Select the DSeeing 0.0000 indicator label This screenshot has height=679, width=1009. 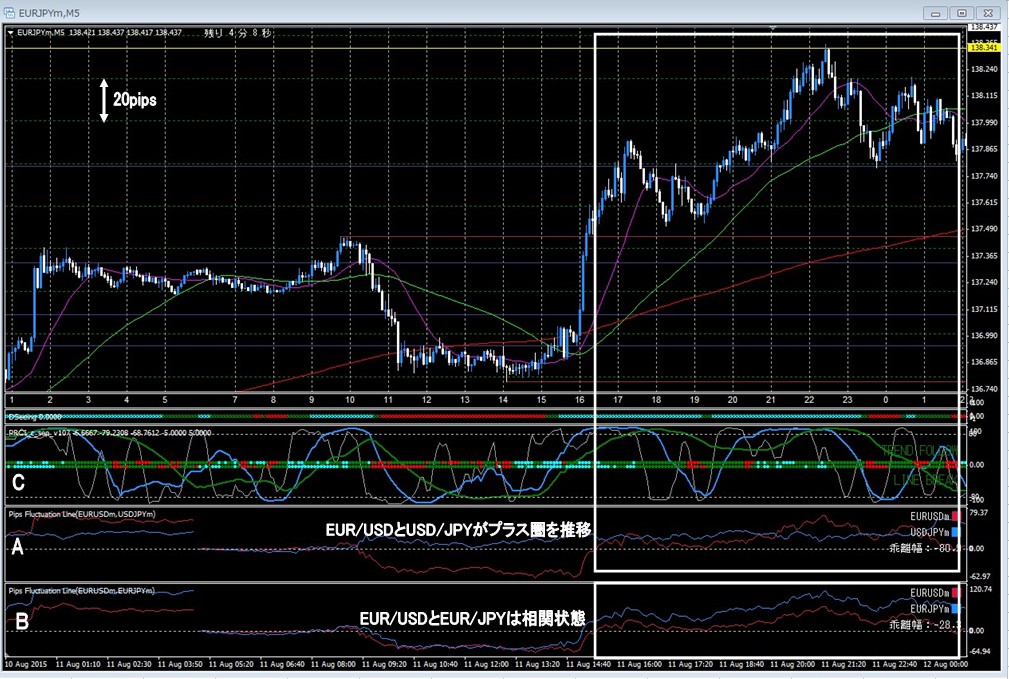(35, 417)
